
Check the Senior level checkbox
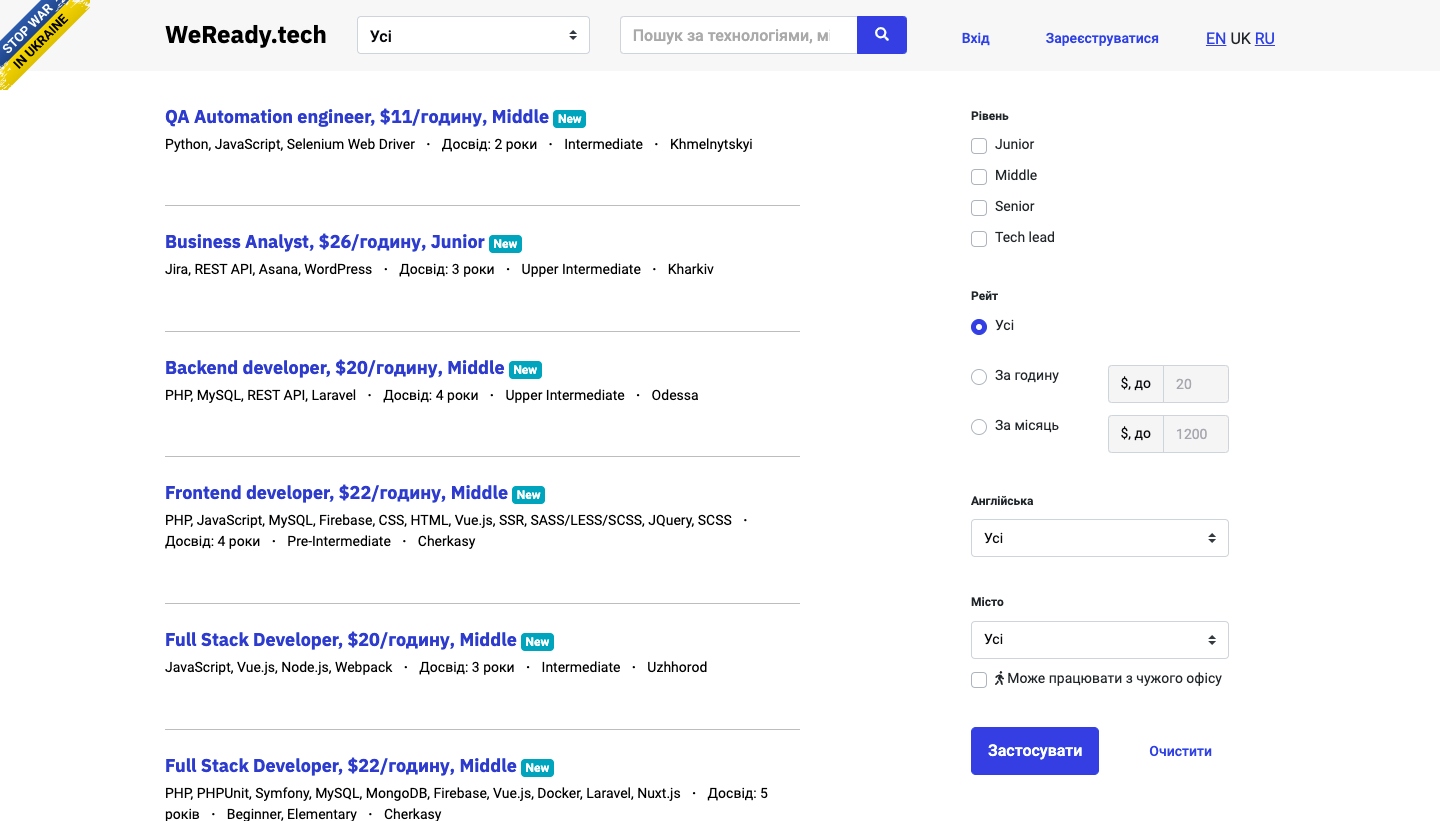979,208
